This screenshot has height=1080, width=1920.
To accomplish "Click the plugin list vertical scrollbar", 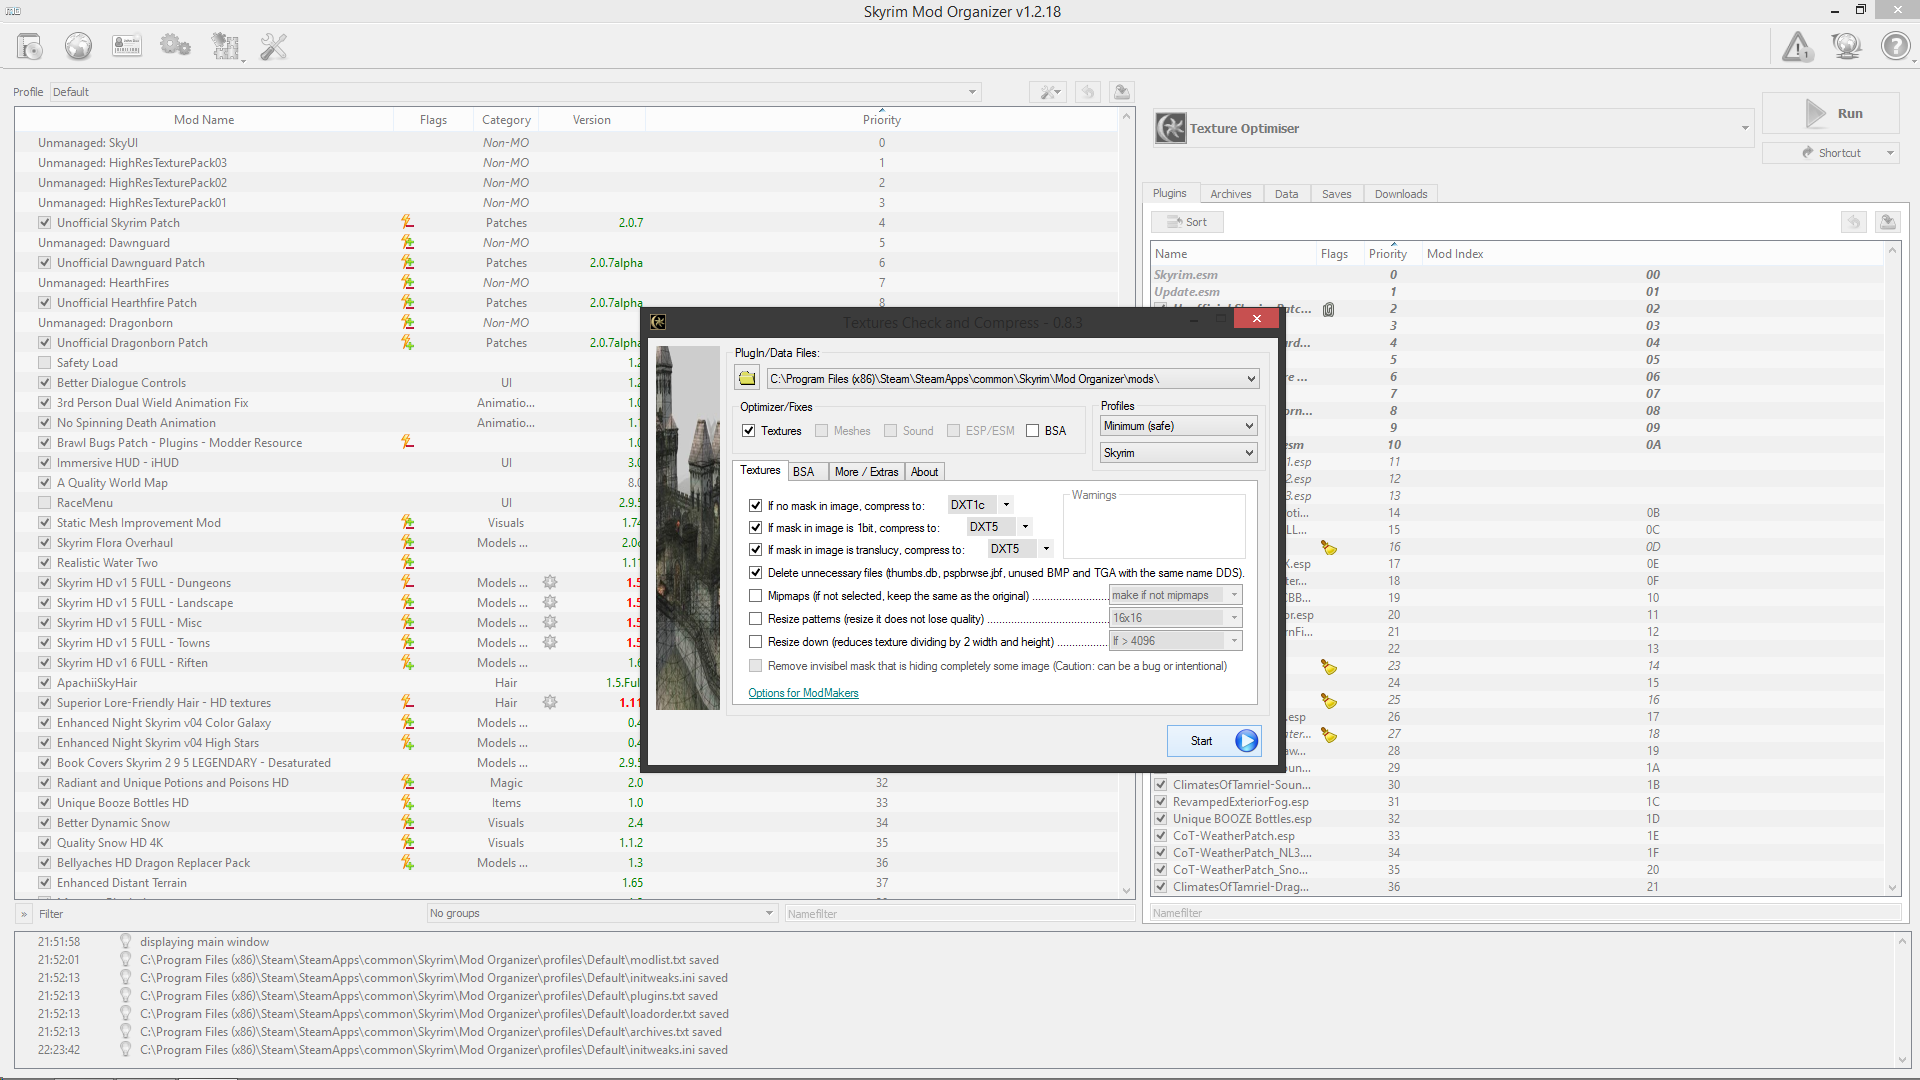I will coord(1892,568).
